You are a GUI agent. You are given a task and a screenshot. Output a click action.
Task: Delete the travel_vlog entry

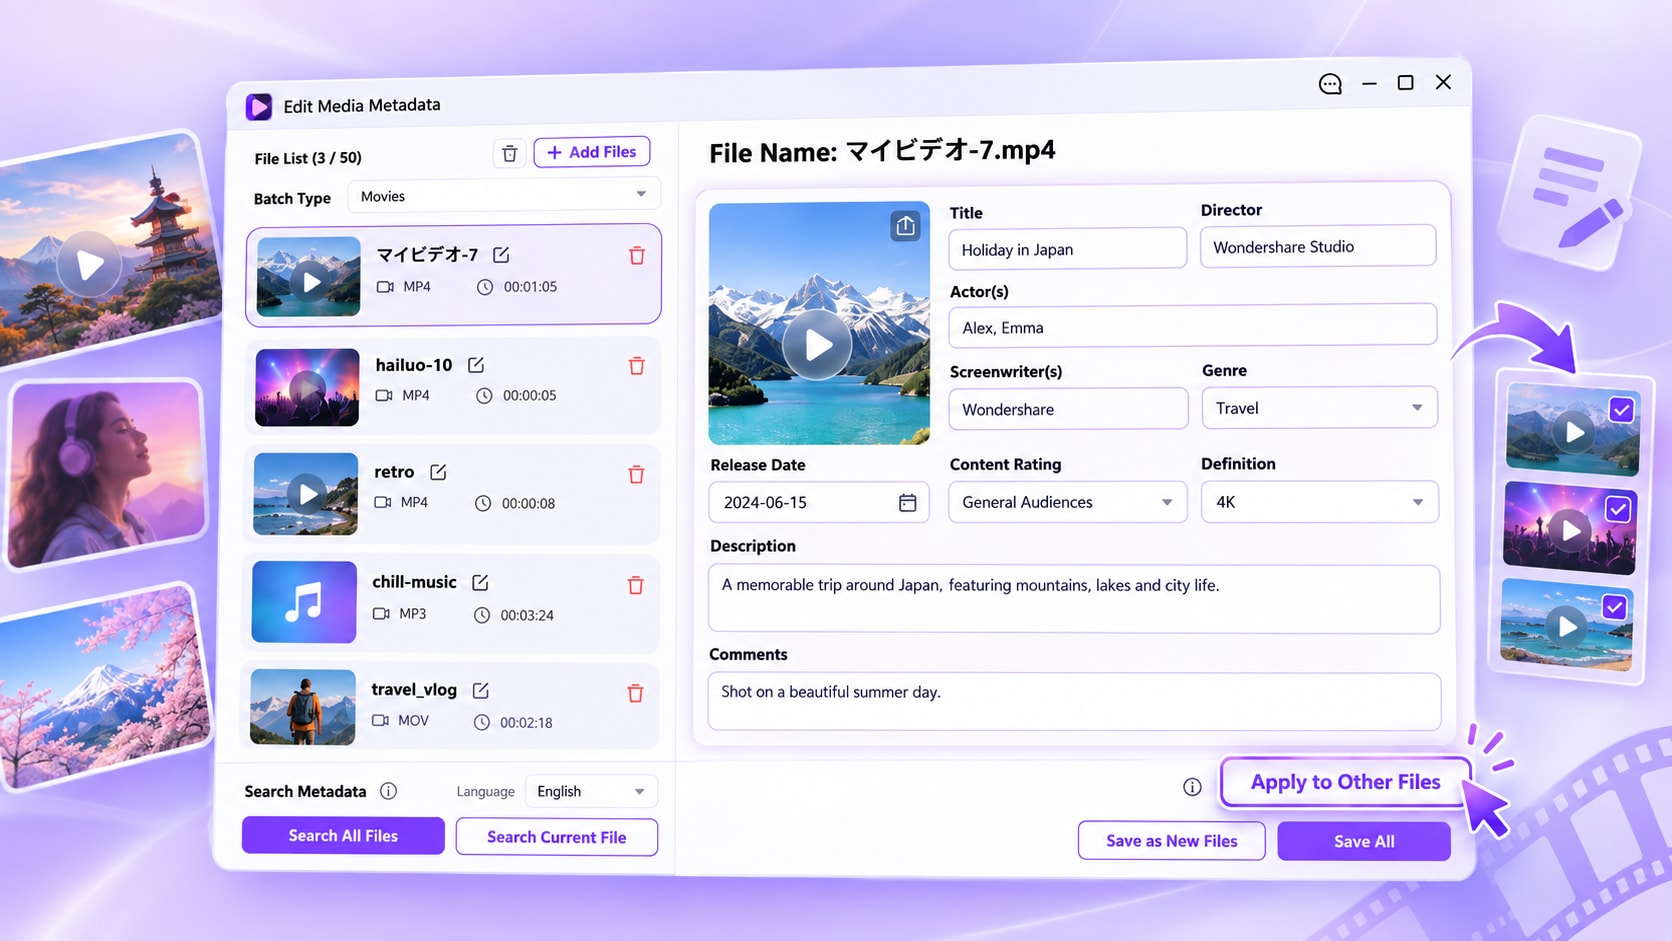635,693
